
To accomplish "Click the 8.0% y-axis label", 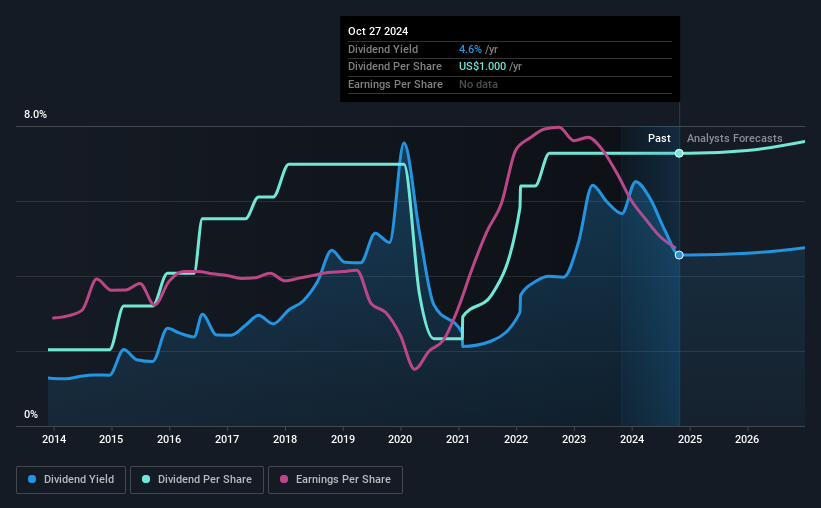I will click(35, 114).
